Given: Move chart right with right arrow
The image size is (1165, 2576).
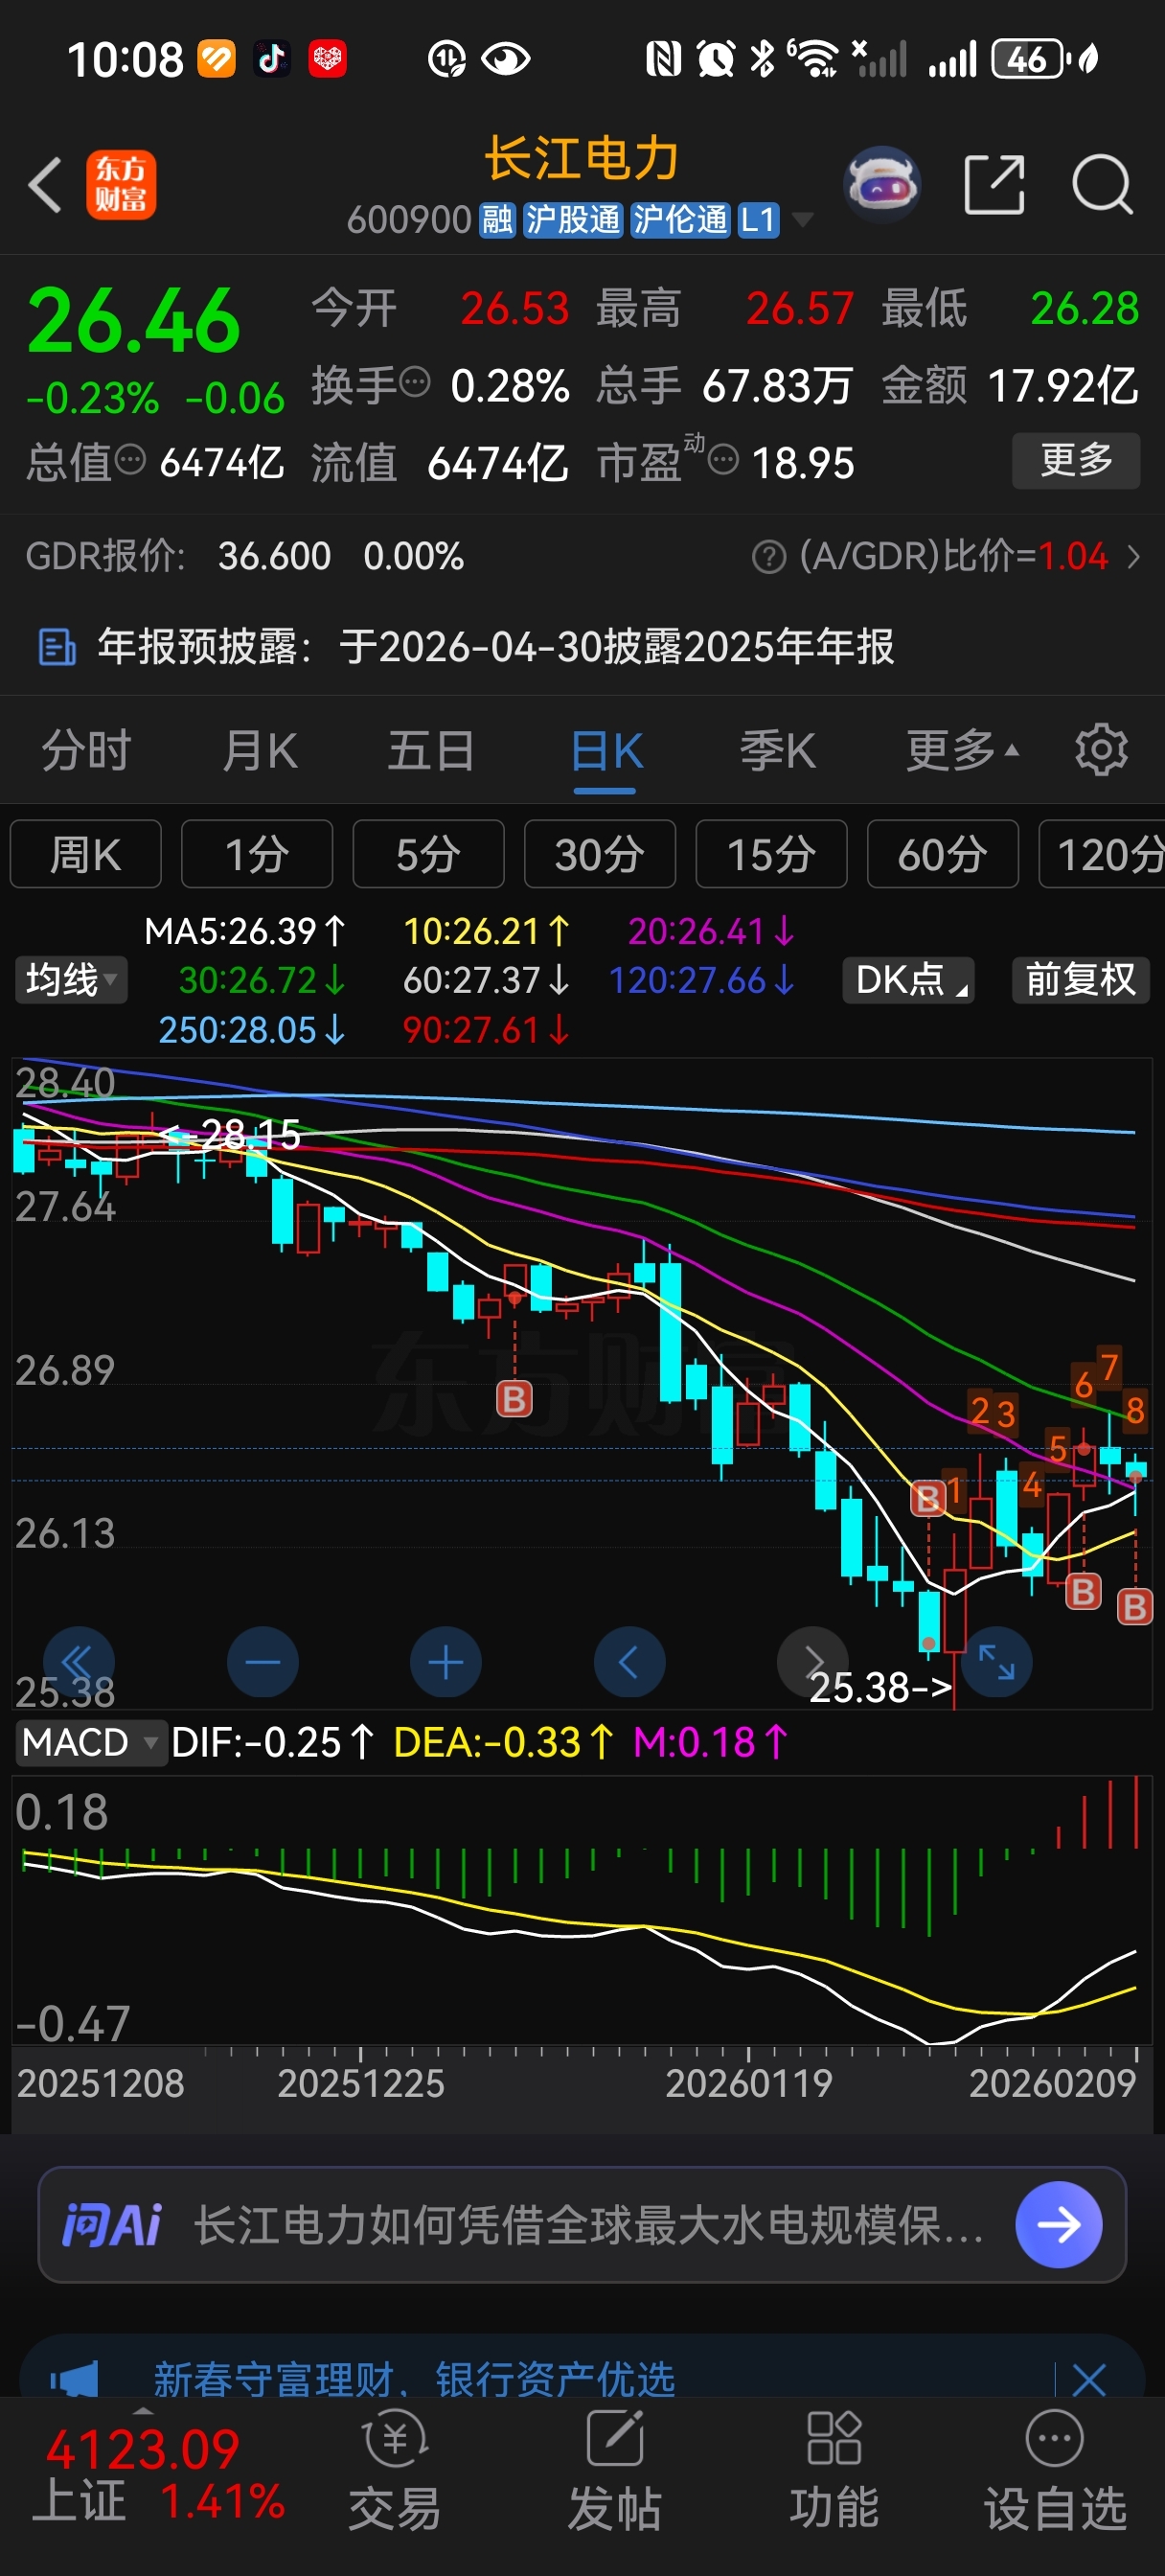Looking at the screenshot, I should point(812,1660).
